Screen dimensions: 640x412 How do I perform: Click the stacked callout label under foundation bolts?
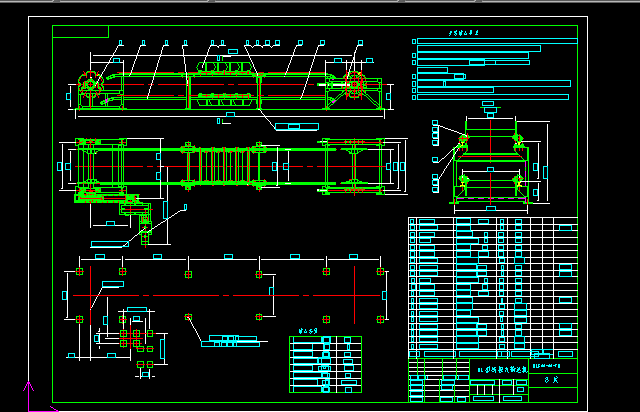[231, 341]
